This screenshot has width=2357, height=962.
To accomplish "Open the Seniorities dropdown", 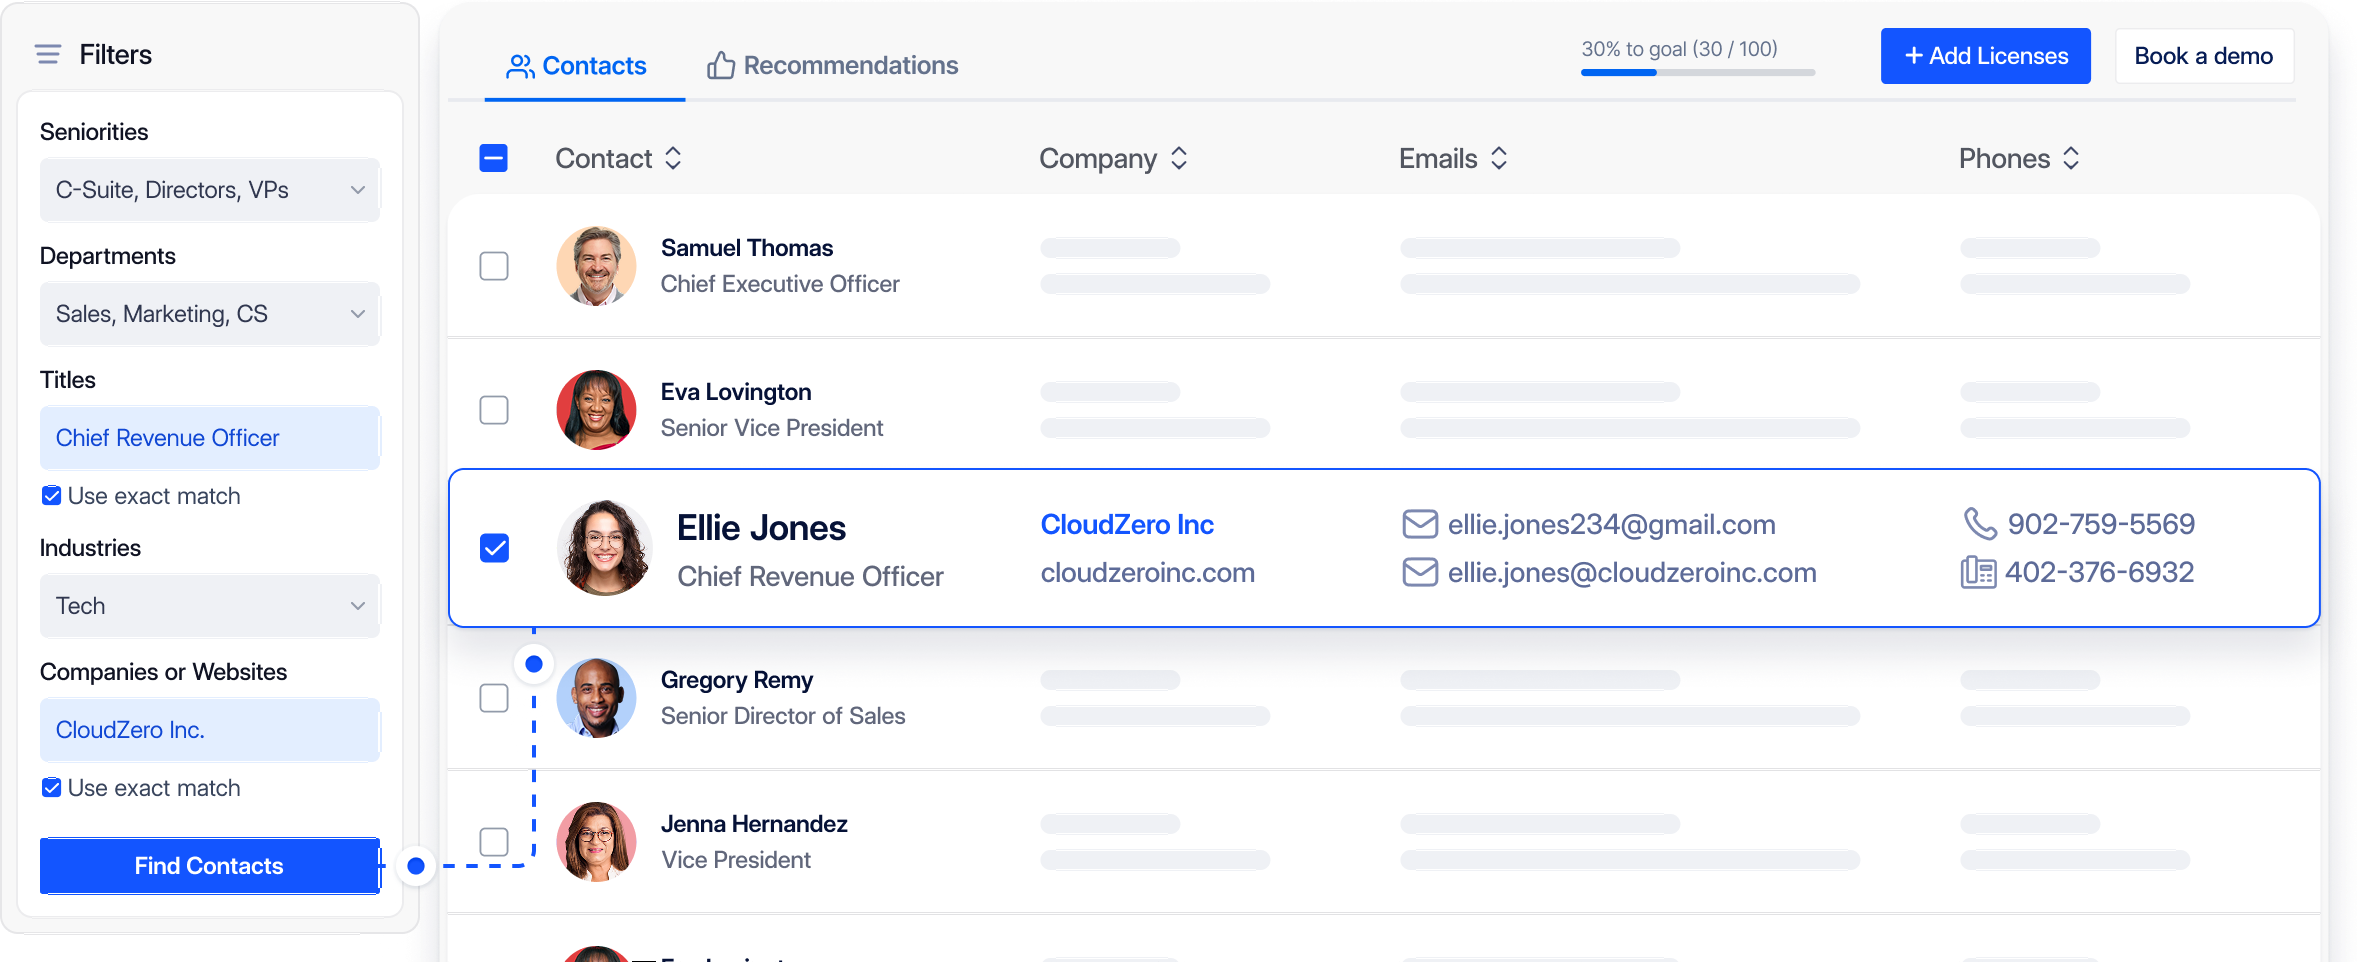I will tap(210, 190).
